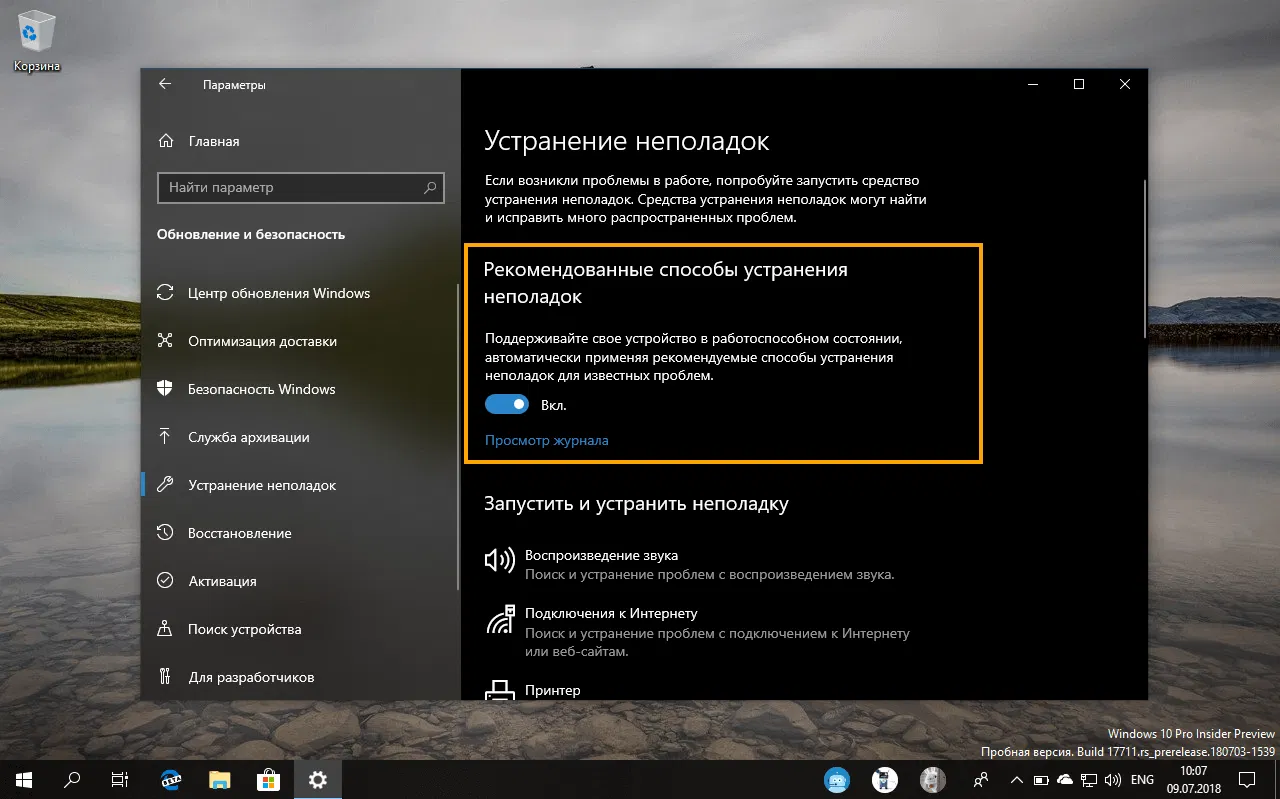The width and height of the screenshot is (1280, 799).
Task: Minimize the Параметры window
Action: pos(1032,84)
